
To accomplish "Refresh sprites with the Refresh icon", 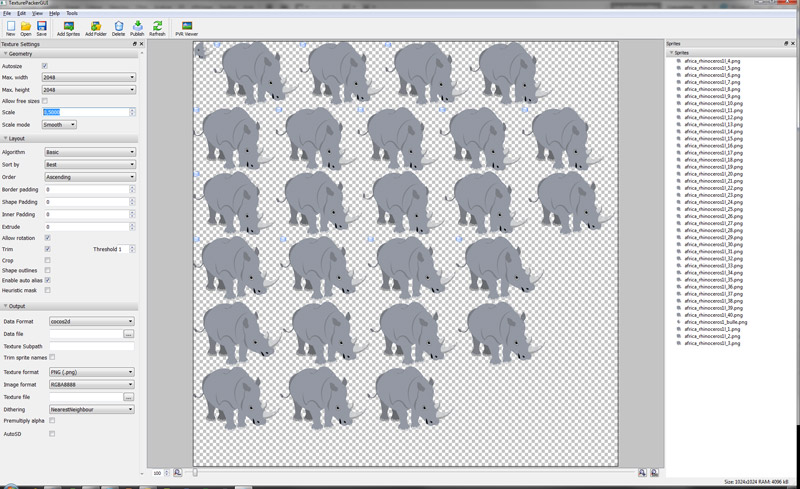I will (x=157, y=28).
